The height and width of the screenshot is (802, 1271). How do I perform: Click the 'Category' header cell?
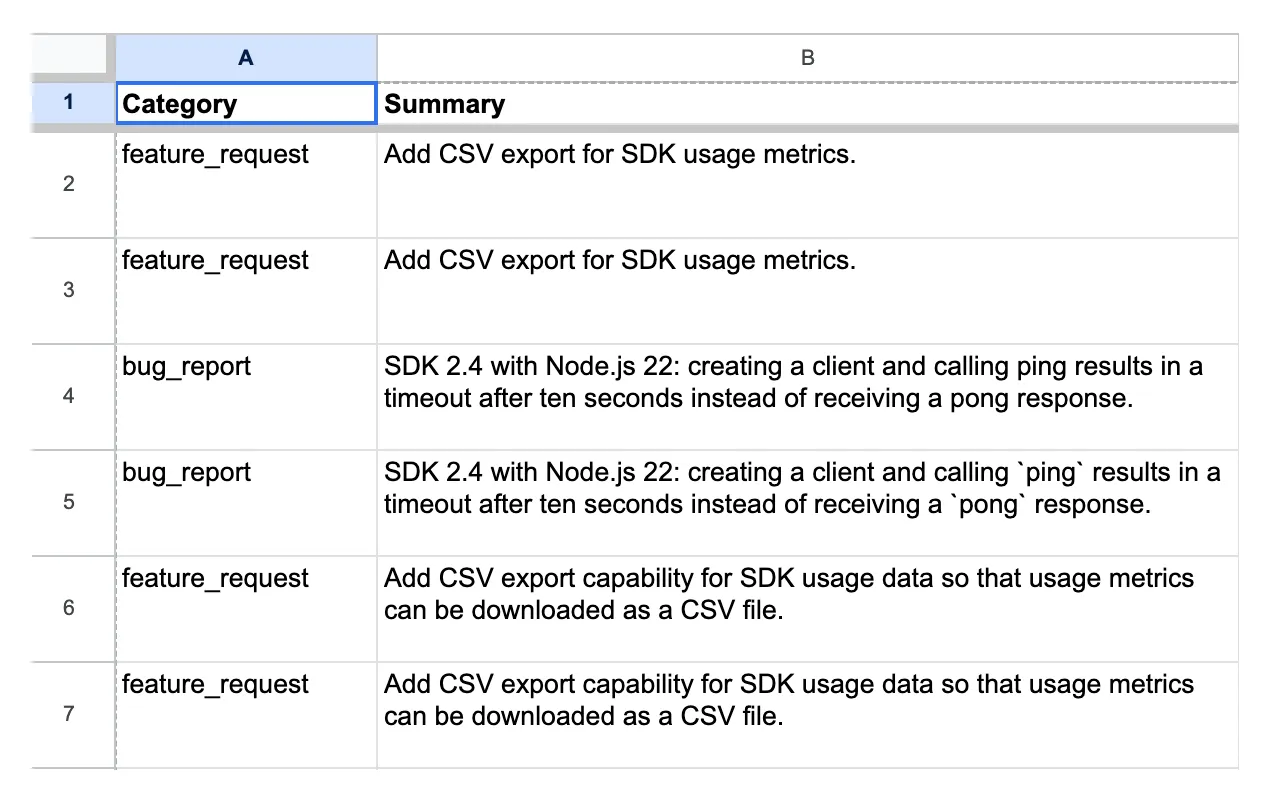click(247, 103)
